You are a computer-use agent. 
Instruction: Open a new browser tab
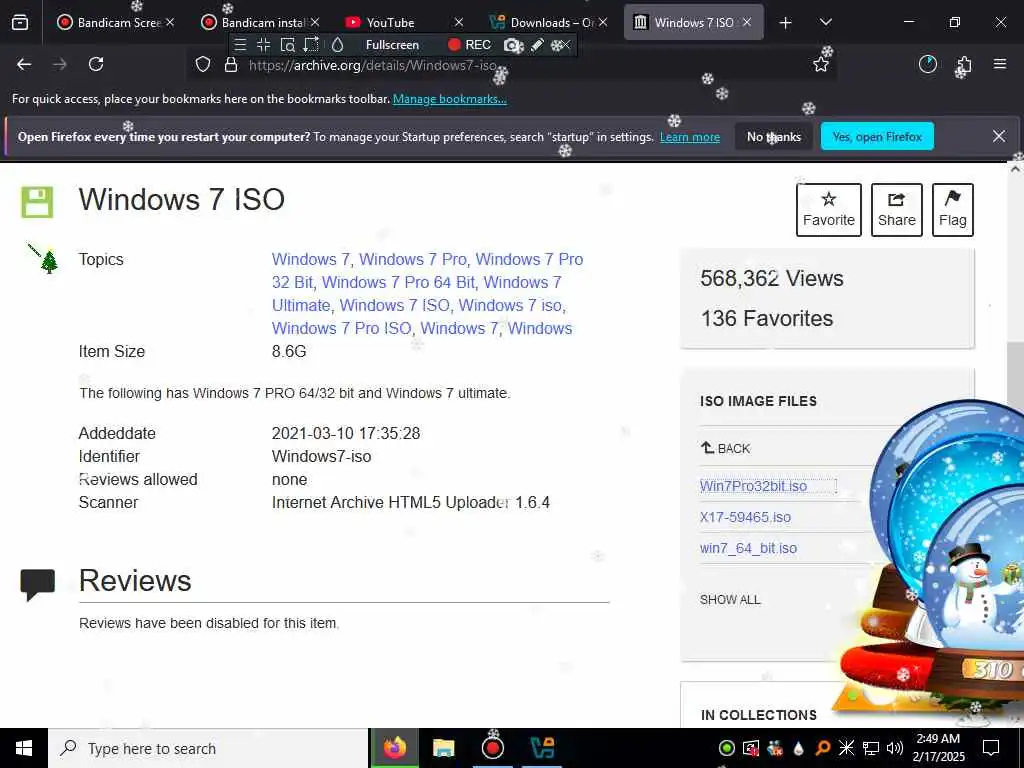coord(786,23)
